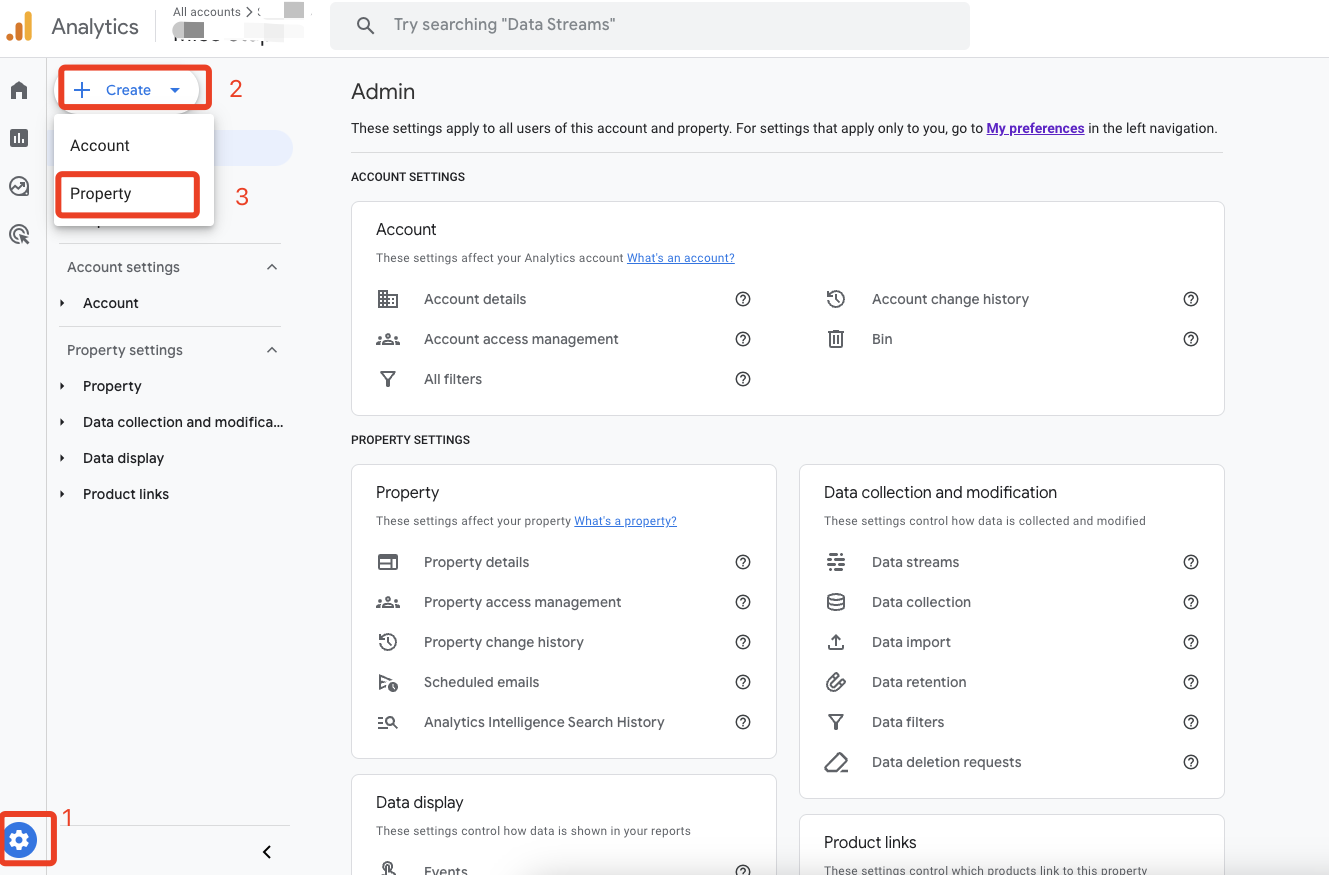Open the Home icon in left rail
Image resolution: width=1329 pixels, height=875 pixels.
[x=19, y=91]
